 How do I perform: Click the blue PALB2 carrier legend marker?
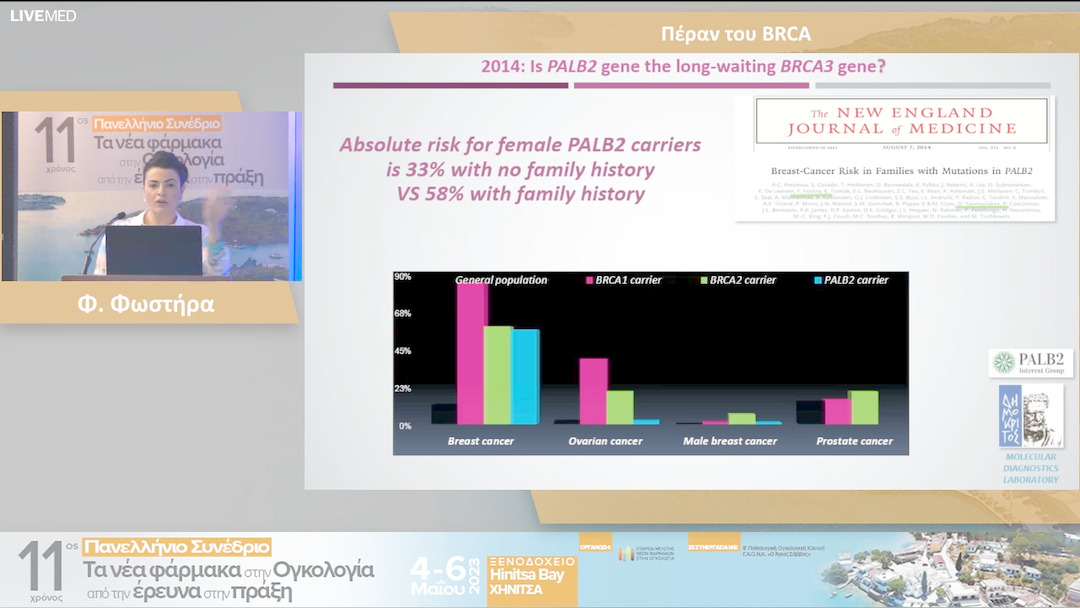(817, 280)
